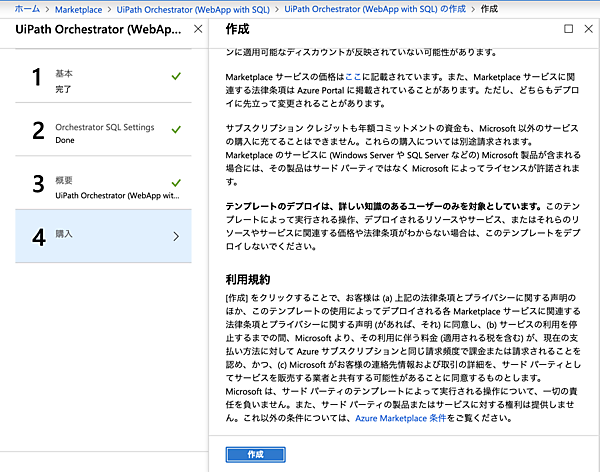
Task: Go to ホーム in breadcrumb
Action: [x=27, y=7]
